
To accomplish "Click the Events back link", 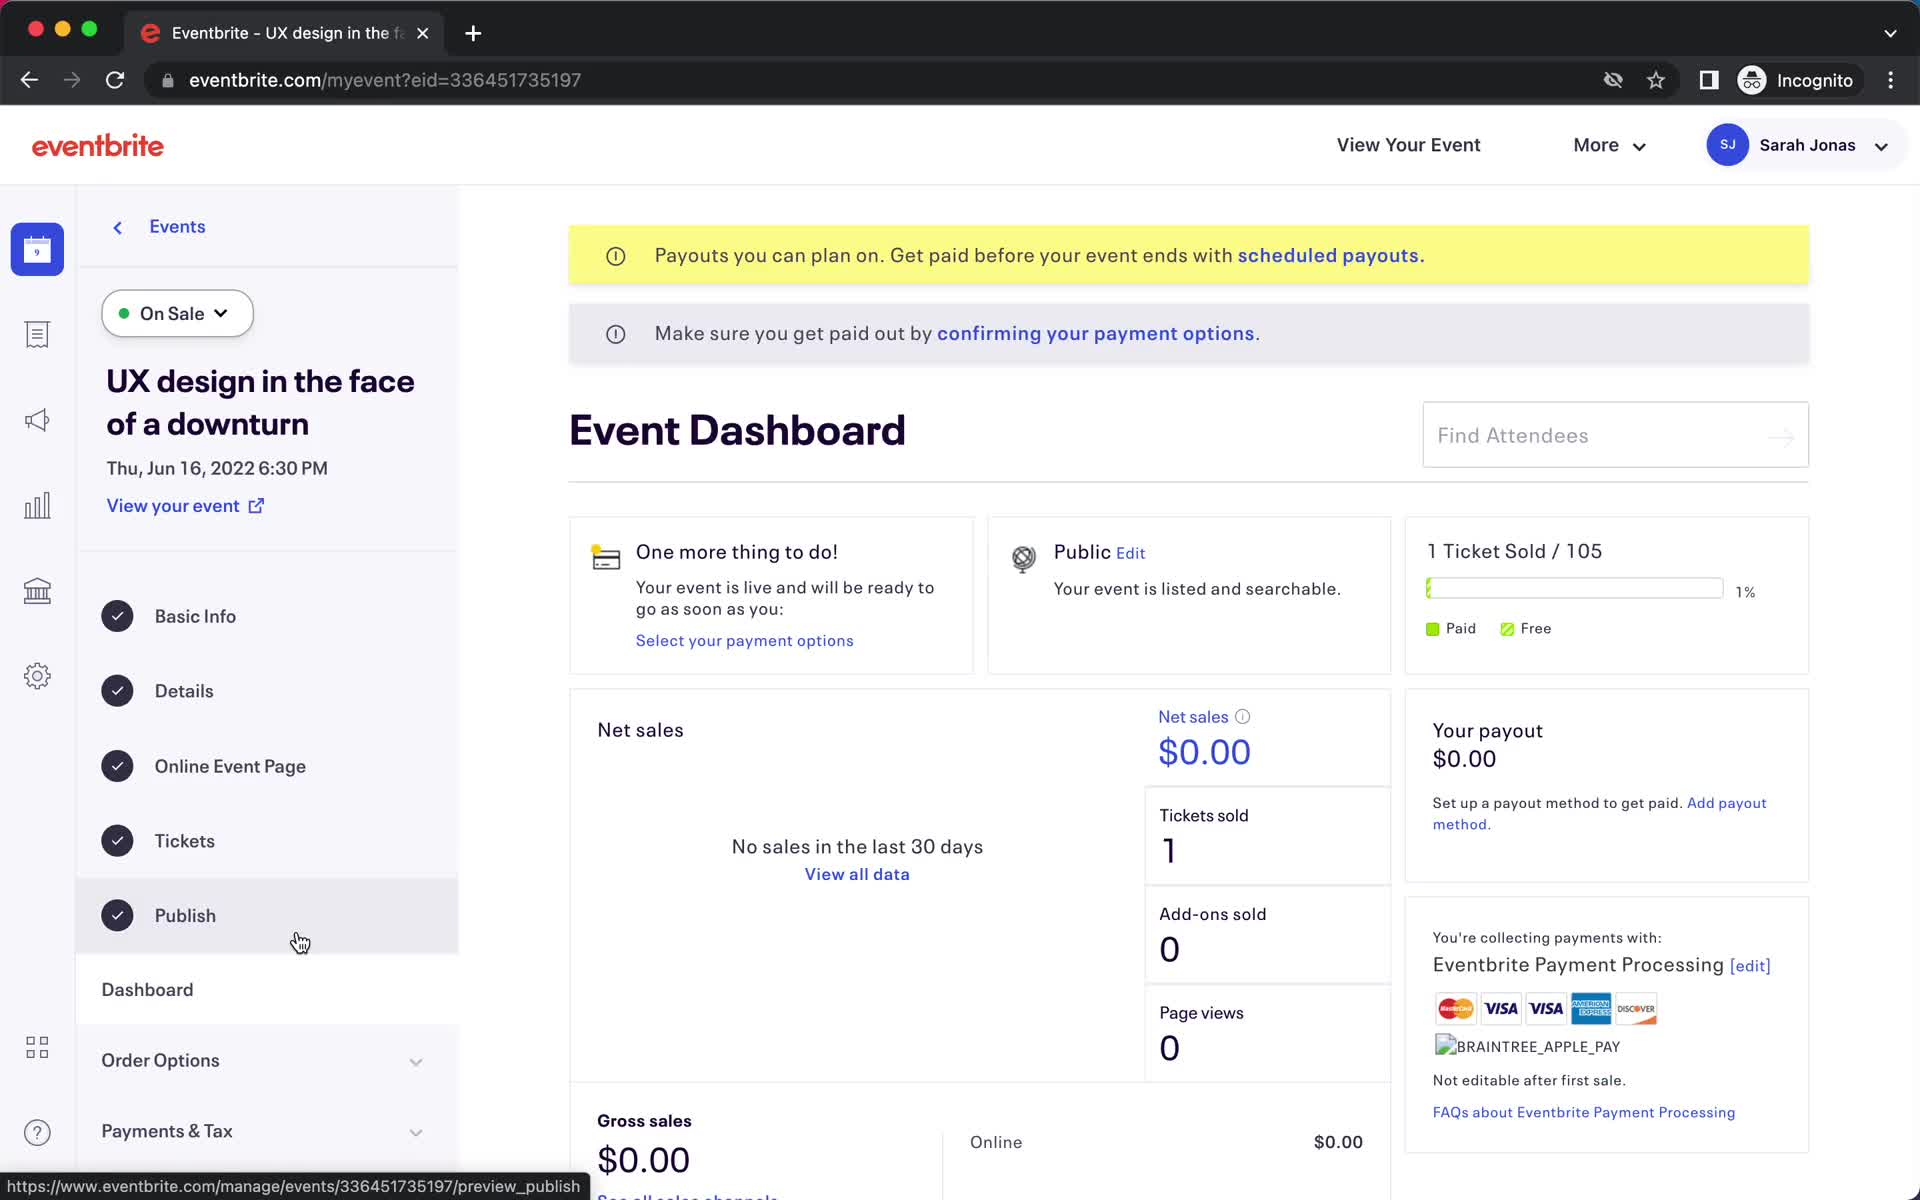I will coord(177,227).
